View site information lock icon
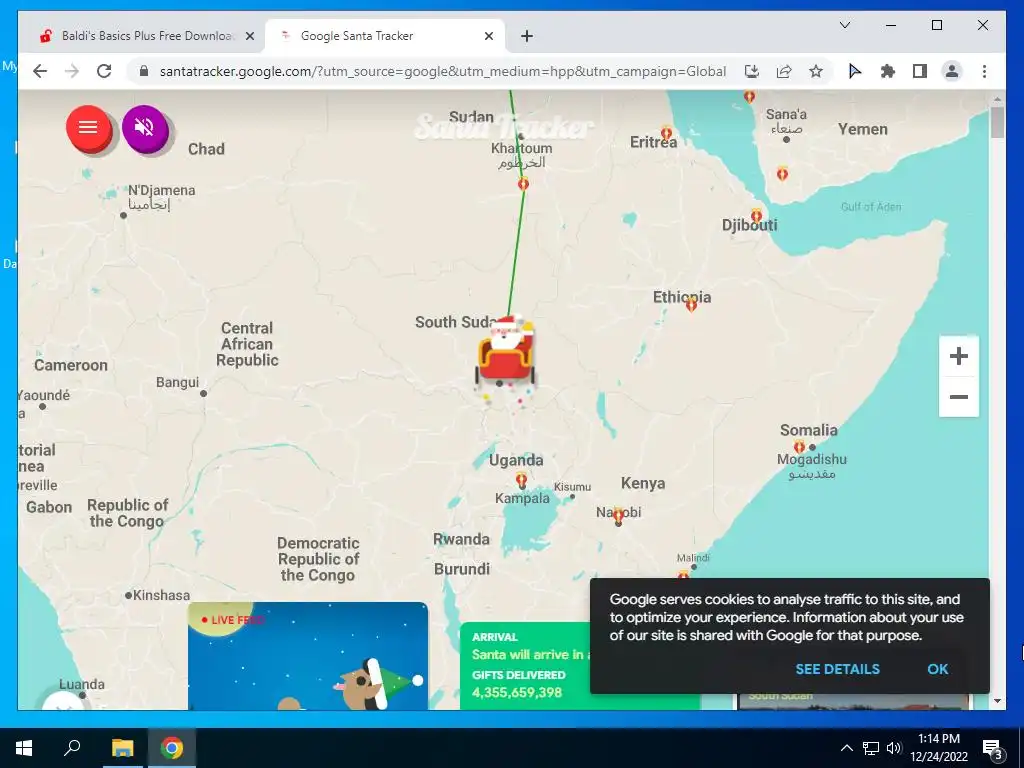This screenshot has width=1024, height=768. (x=144, y=71)
